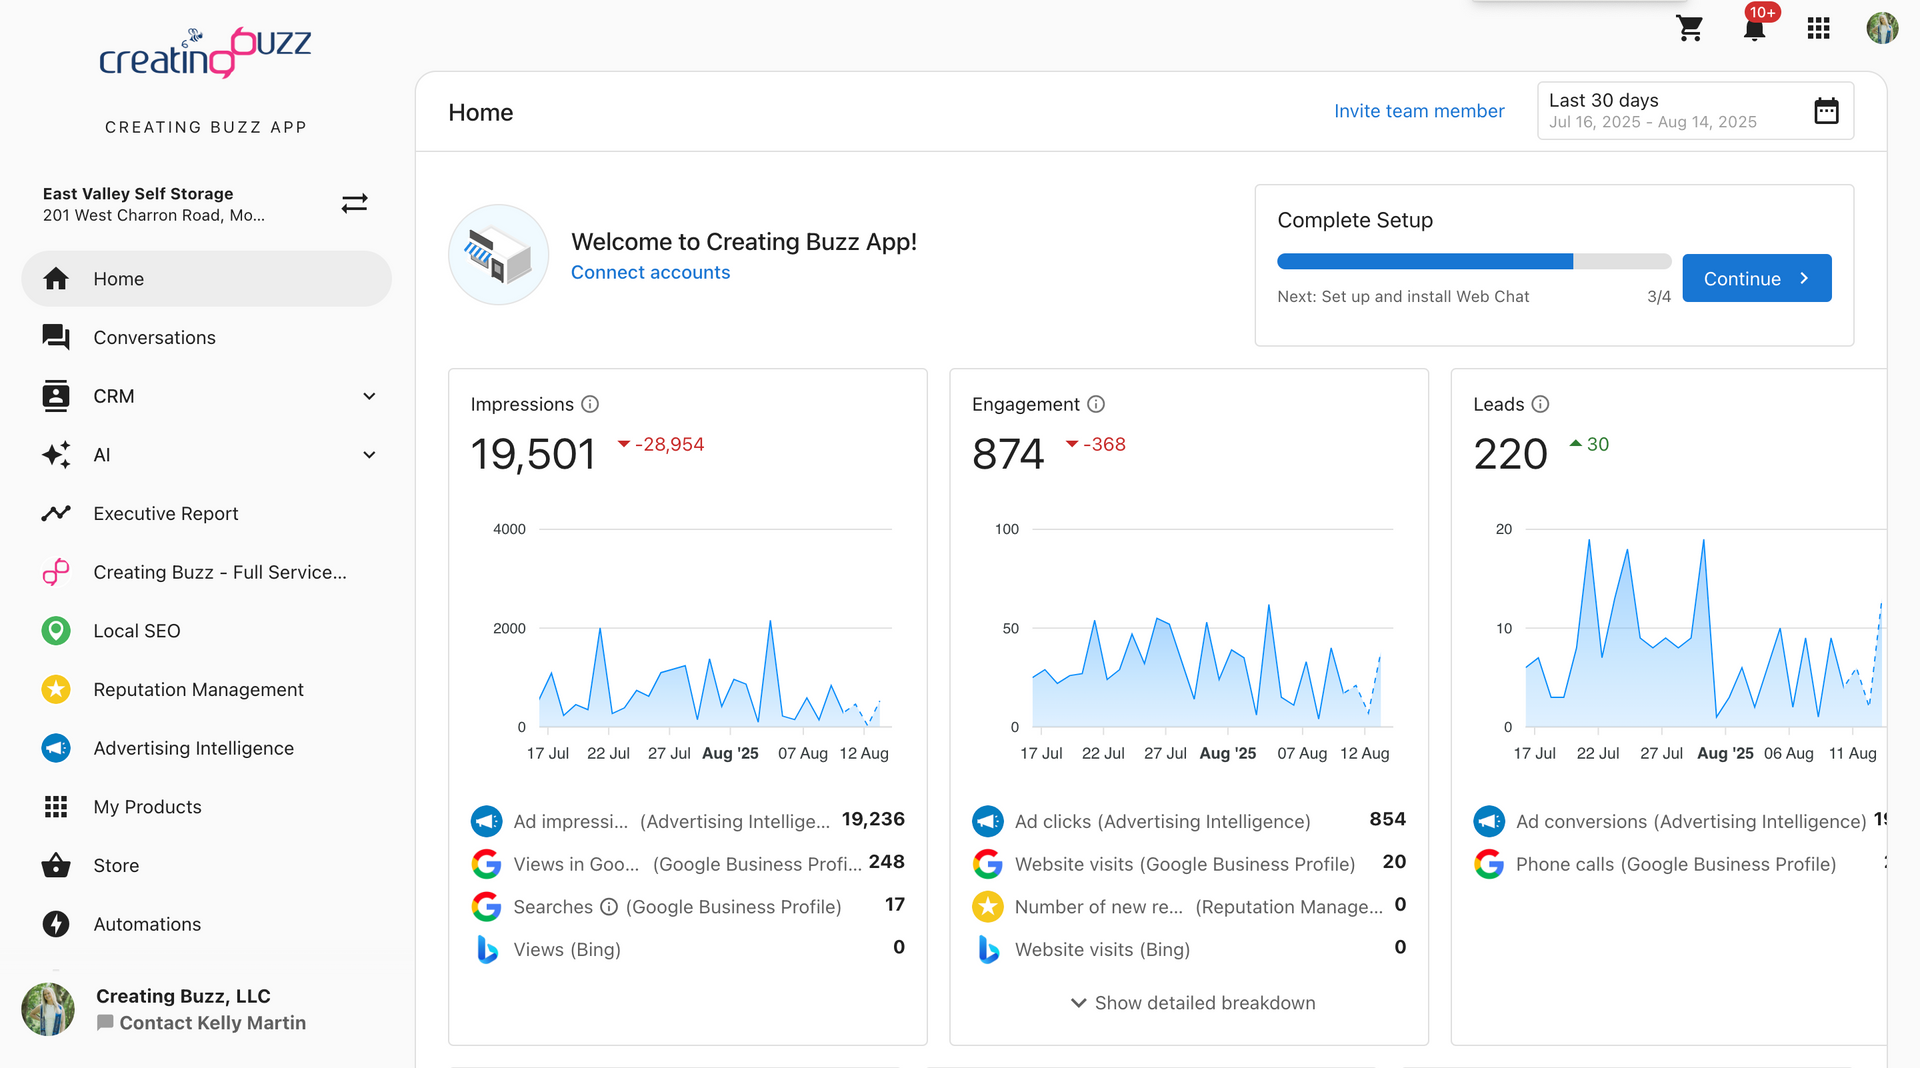Click the Continue setup button

coord(1756,279)
